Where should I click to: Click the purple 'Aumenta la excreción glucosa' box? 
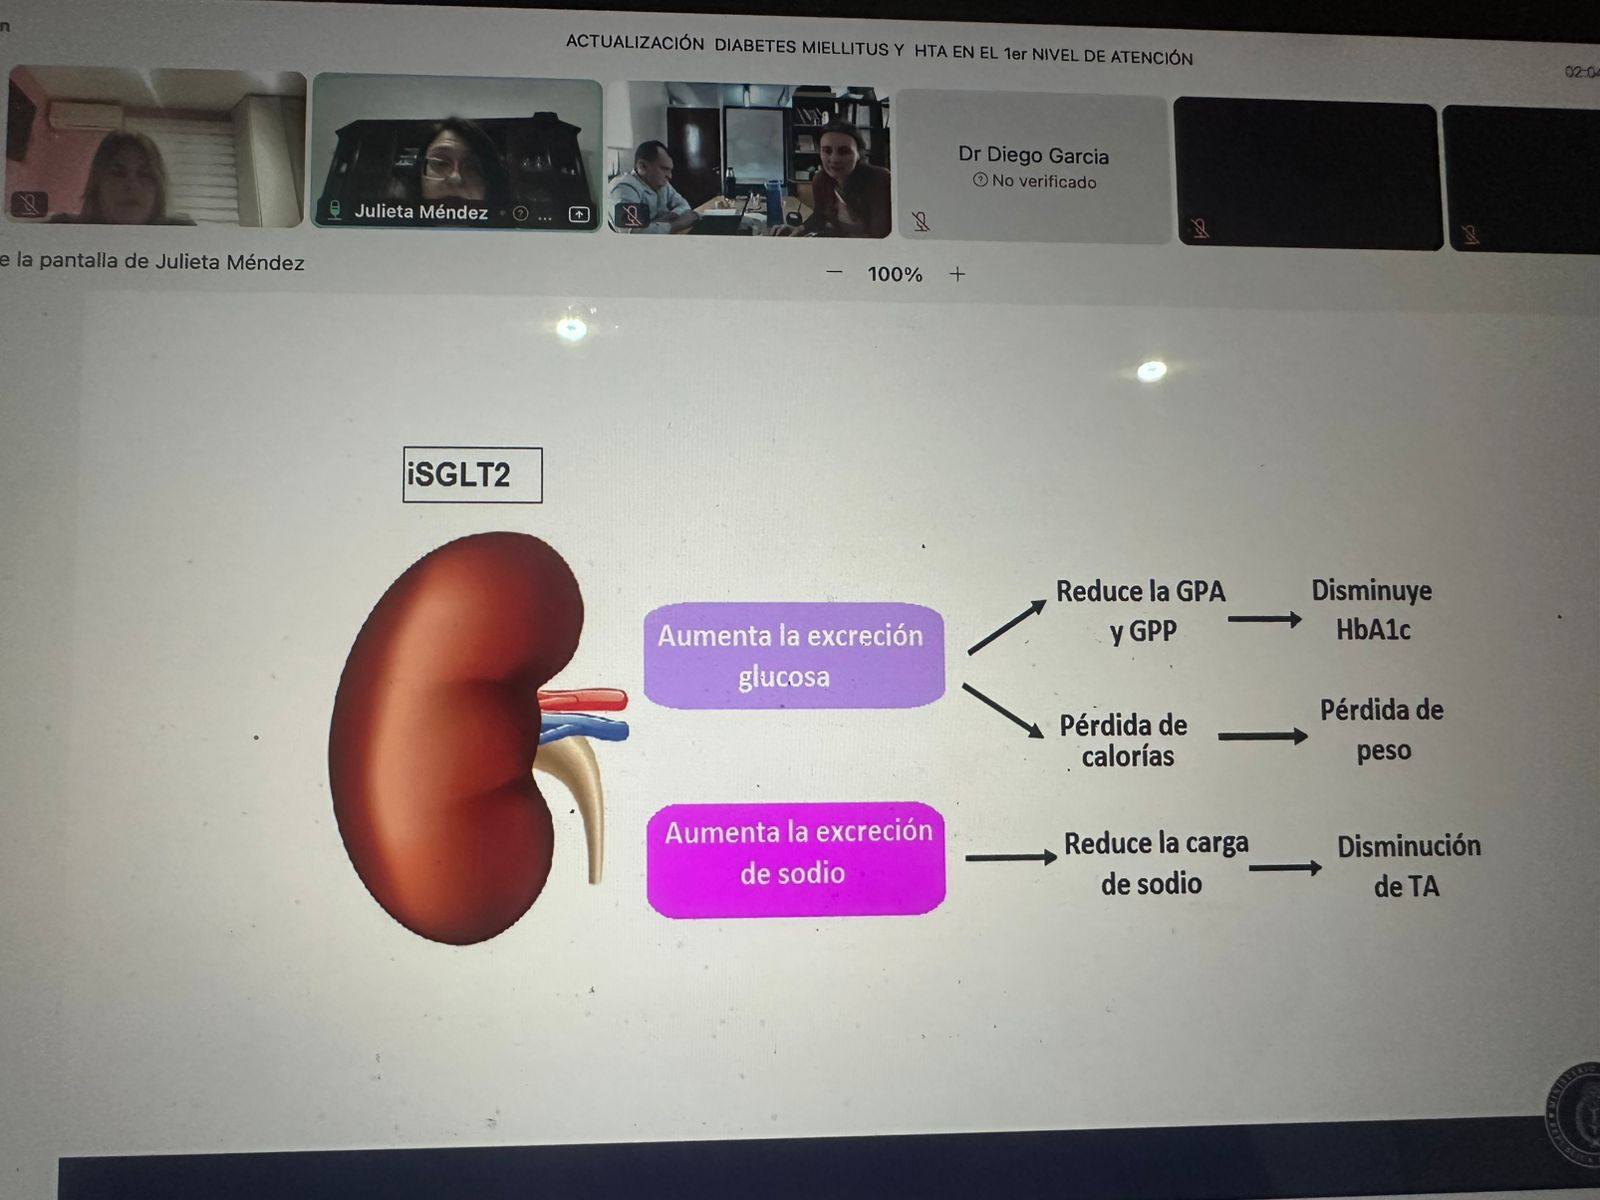(x=793, y=656)
